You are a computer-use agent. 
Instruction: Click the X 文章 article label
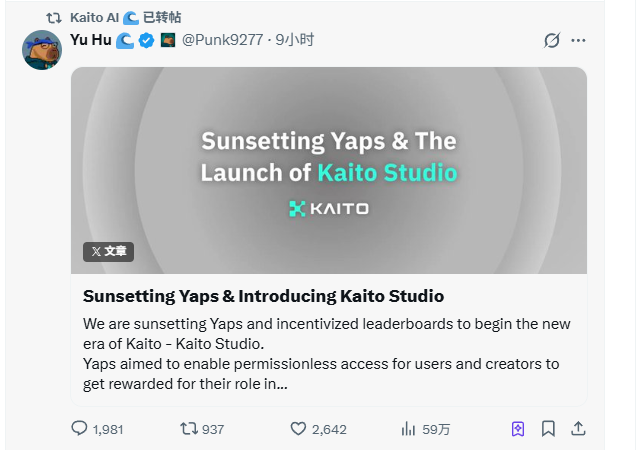point(108,252)
